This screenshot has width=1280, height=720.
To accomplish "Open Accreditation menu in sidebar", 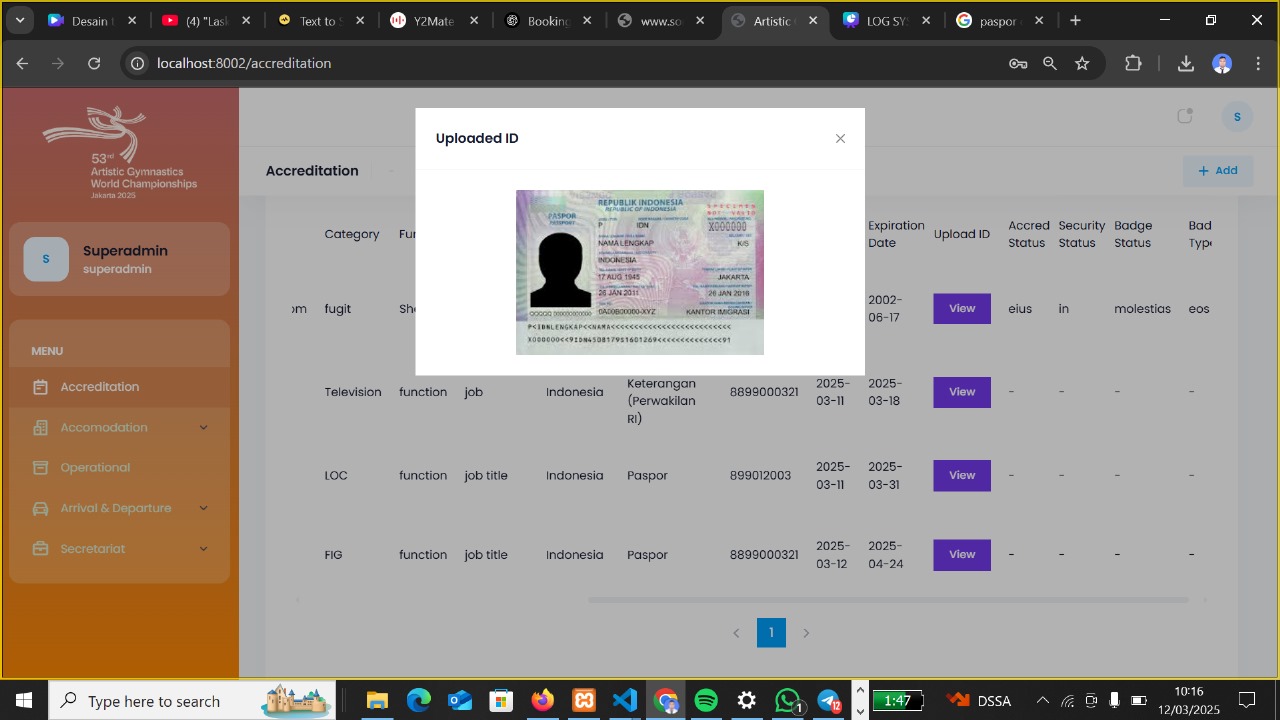I will point(99,387).
